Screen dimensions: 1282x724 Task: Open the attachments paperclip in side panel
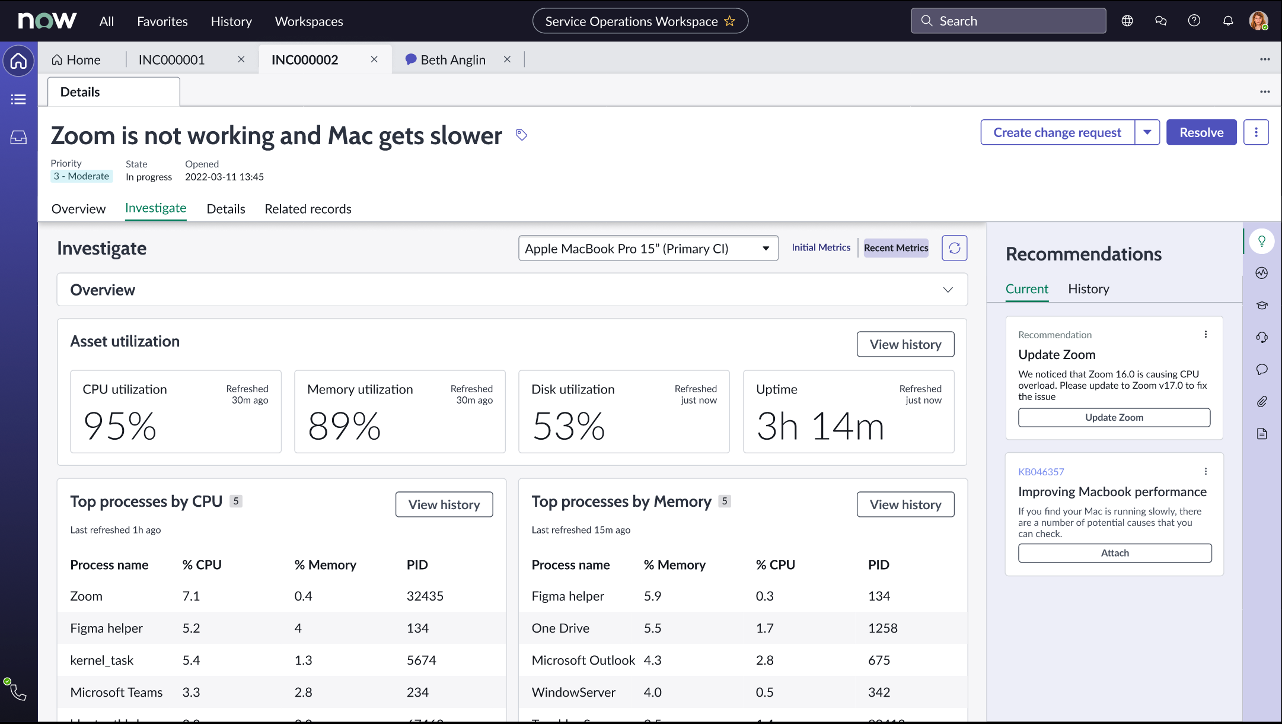(1262, 401)
